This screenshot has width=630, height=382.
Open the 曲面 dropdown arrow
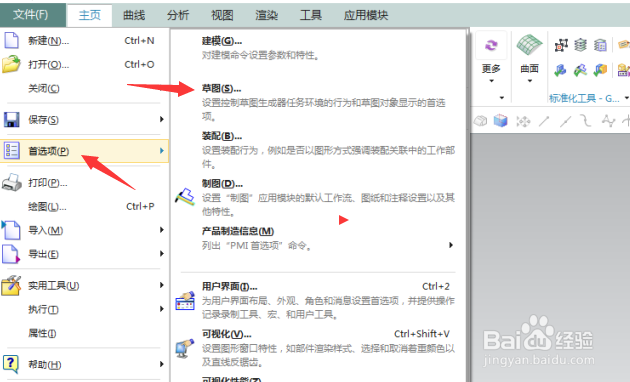tap(530, 81)
